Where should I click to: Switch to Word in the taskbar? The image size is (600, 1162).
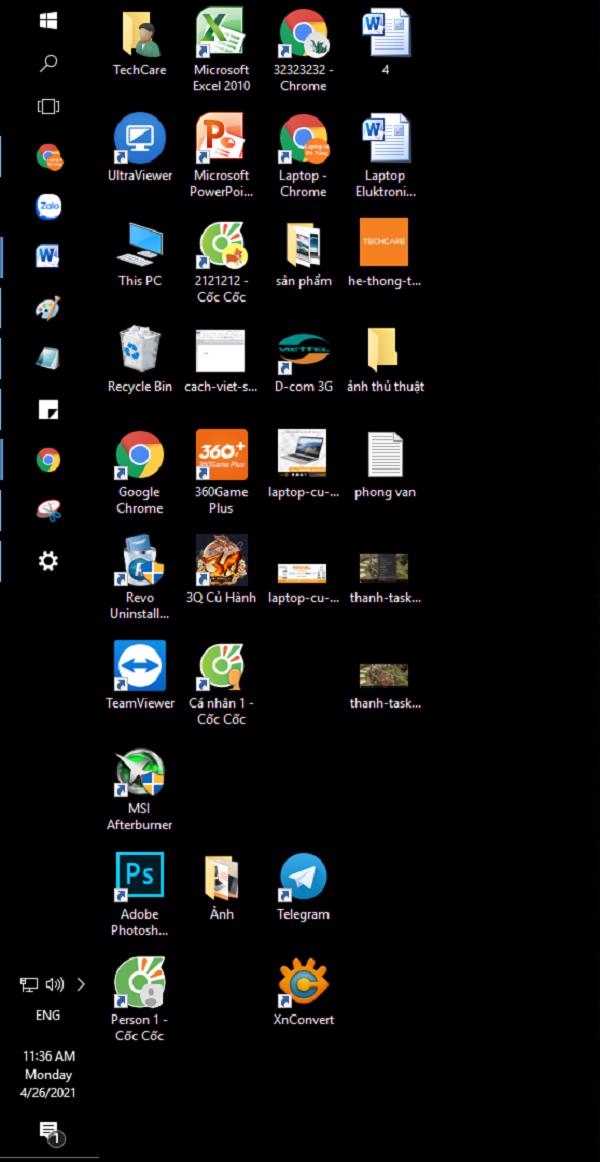(x=48, y=257)
